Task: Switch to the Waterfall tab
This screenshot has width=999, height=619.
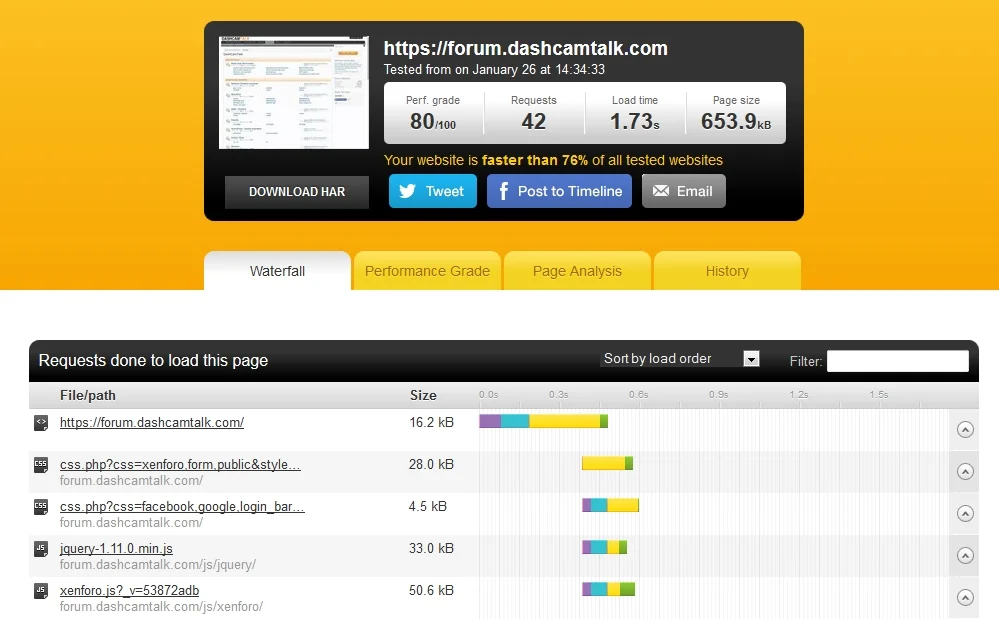Action: pyautogui.click(x=277, y=271)
